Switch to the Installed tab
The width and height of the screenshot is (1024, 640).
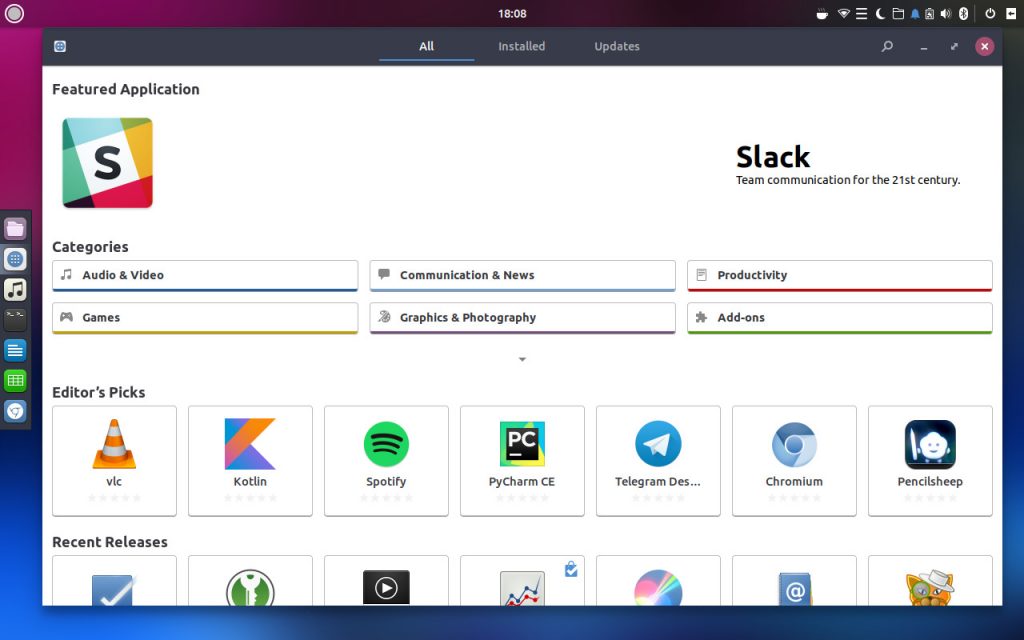click(x=521, y=46)
